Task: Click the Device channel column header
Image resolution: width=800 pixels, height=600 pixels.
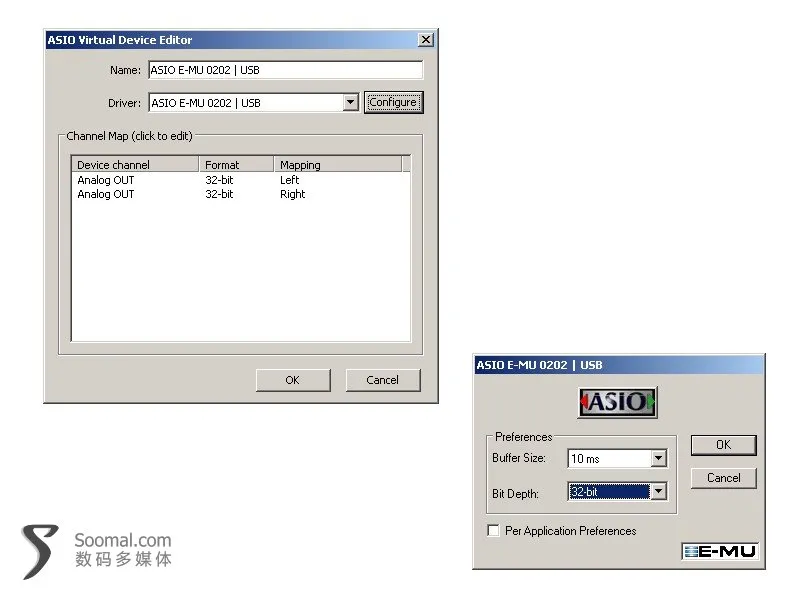Action: pyautogui.click(x=135, y=165)
